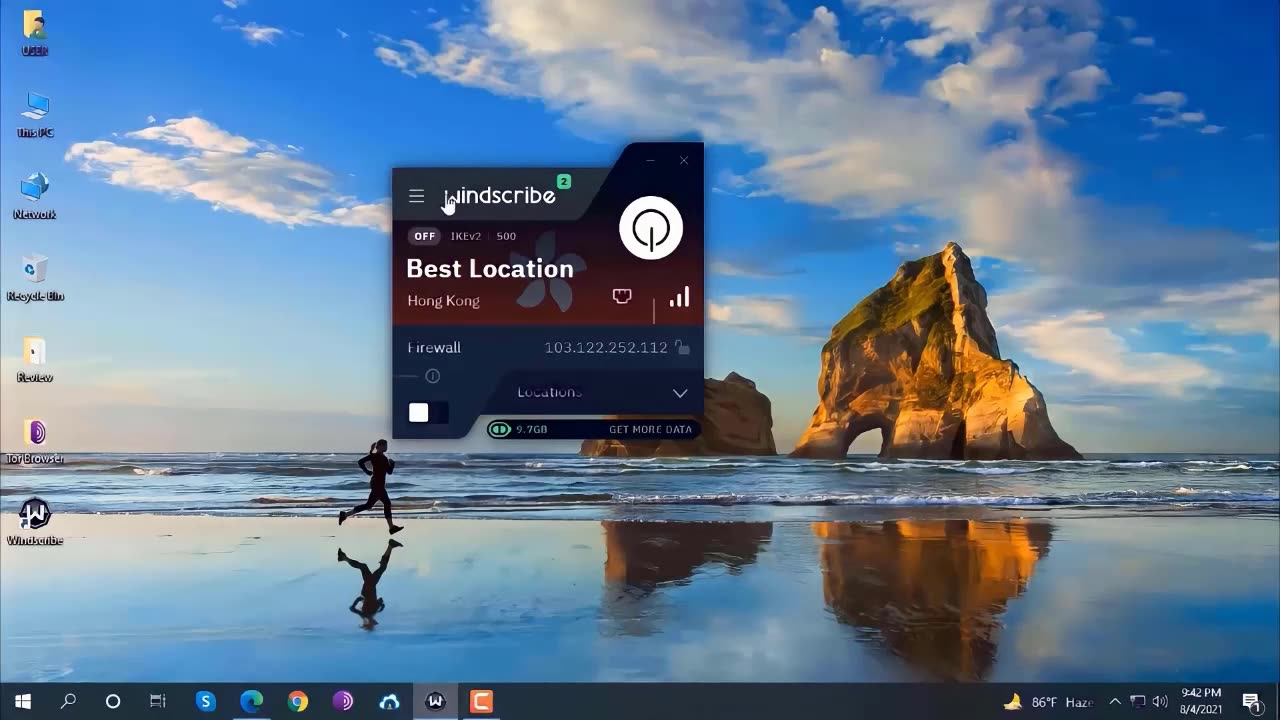Select the Review file desktop icon
Image resolution: width=1280 pixels, height=720 pixels.
pos(35,360)
